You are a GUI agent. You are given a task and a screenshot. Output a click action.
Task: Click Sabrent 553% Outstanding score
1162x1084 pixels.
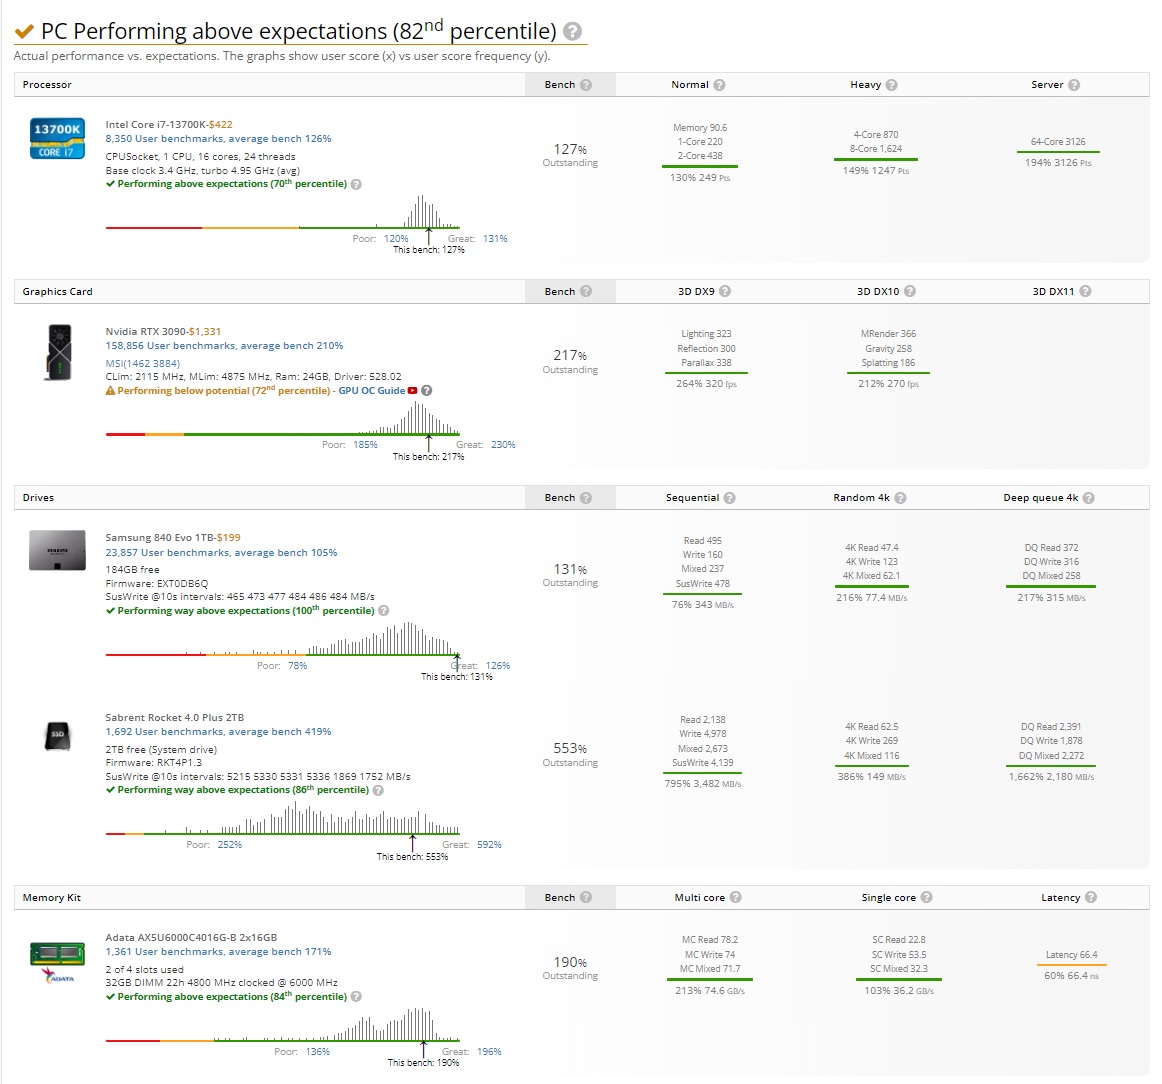click(x=570, y=754)
